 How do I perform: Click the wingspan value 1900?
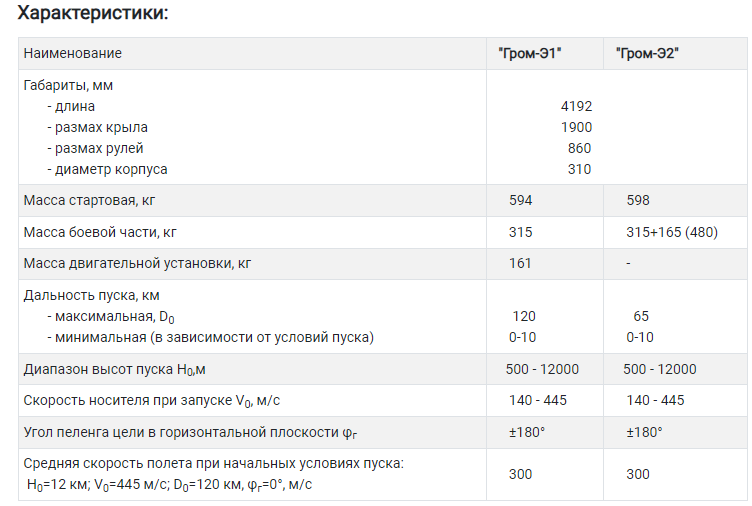coord(576,127)
